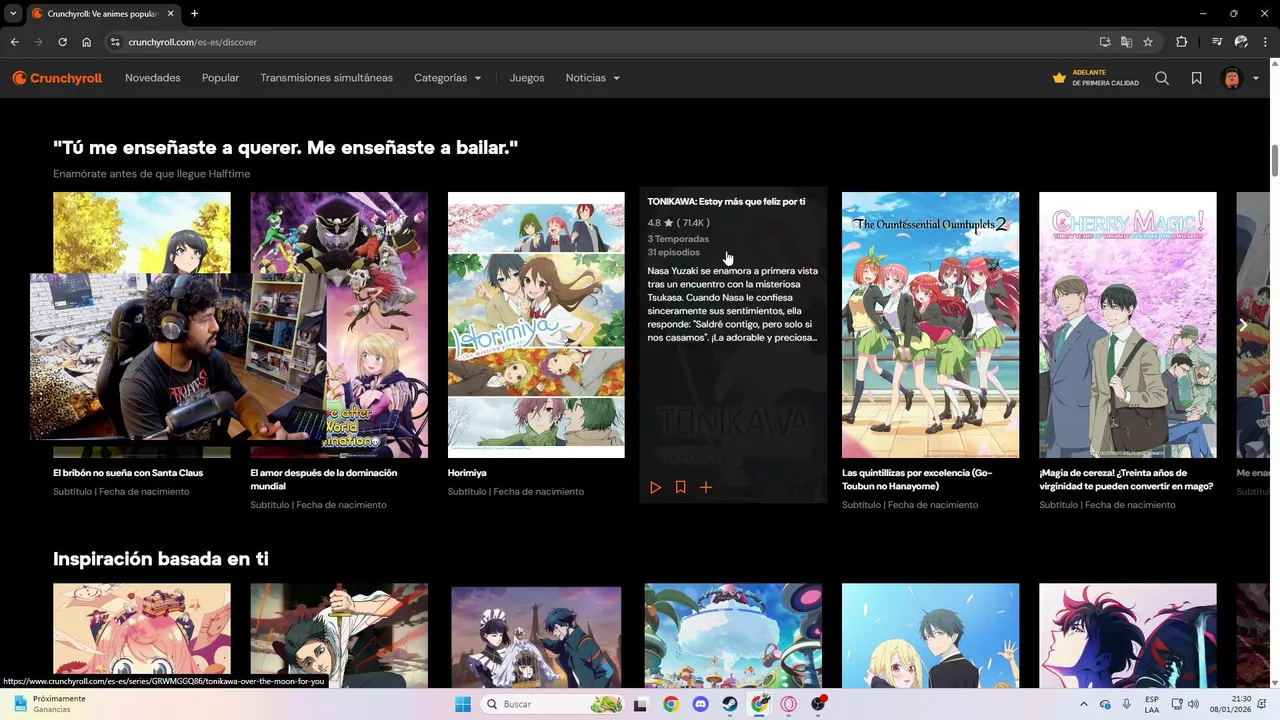Open the Crunchyroll watchlist bookmark icon
This screenshot has width=1280, height=720.
(x=1196, y=78)
